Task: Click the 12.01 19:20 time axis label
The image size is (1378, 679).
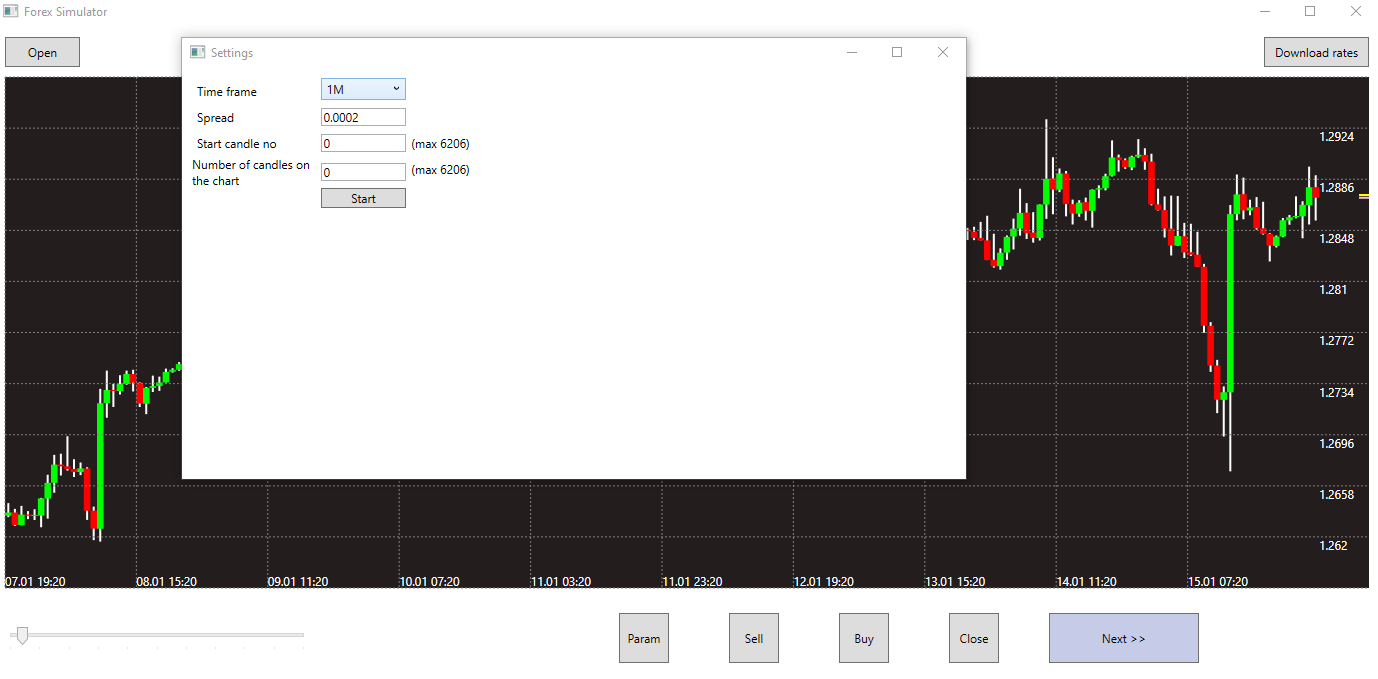Action: [824, 581]
